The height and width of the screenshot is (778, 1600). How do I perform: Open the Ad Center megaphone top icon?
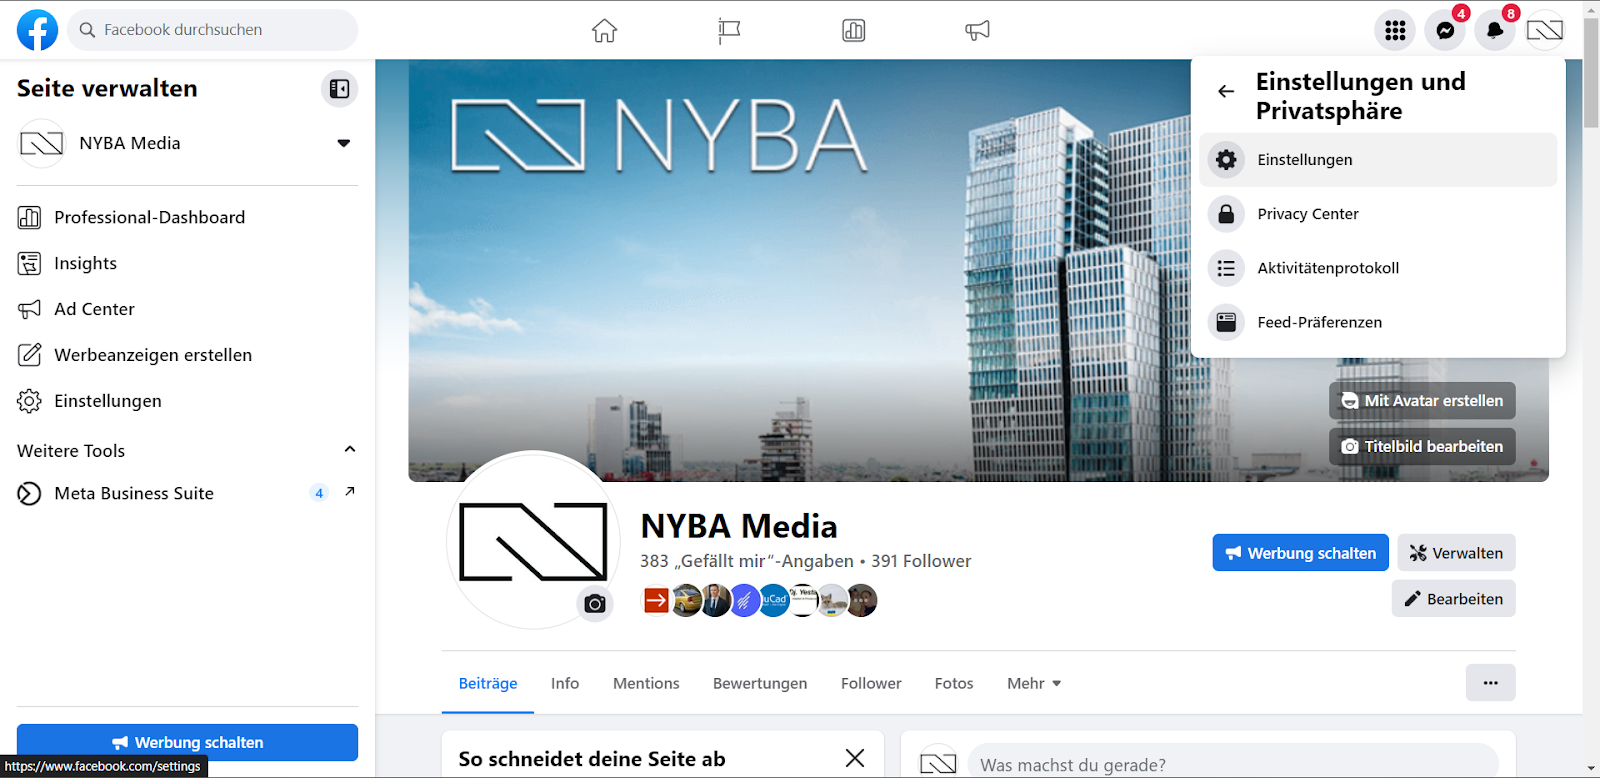coord(978,31)
